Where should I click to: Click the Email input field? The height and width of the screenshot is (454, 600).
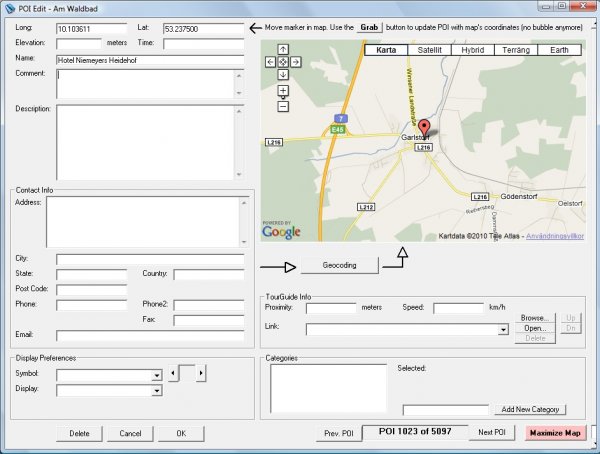coord(150,336)
